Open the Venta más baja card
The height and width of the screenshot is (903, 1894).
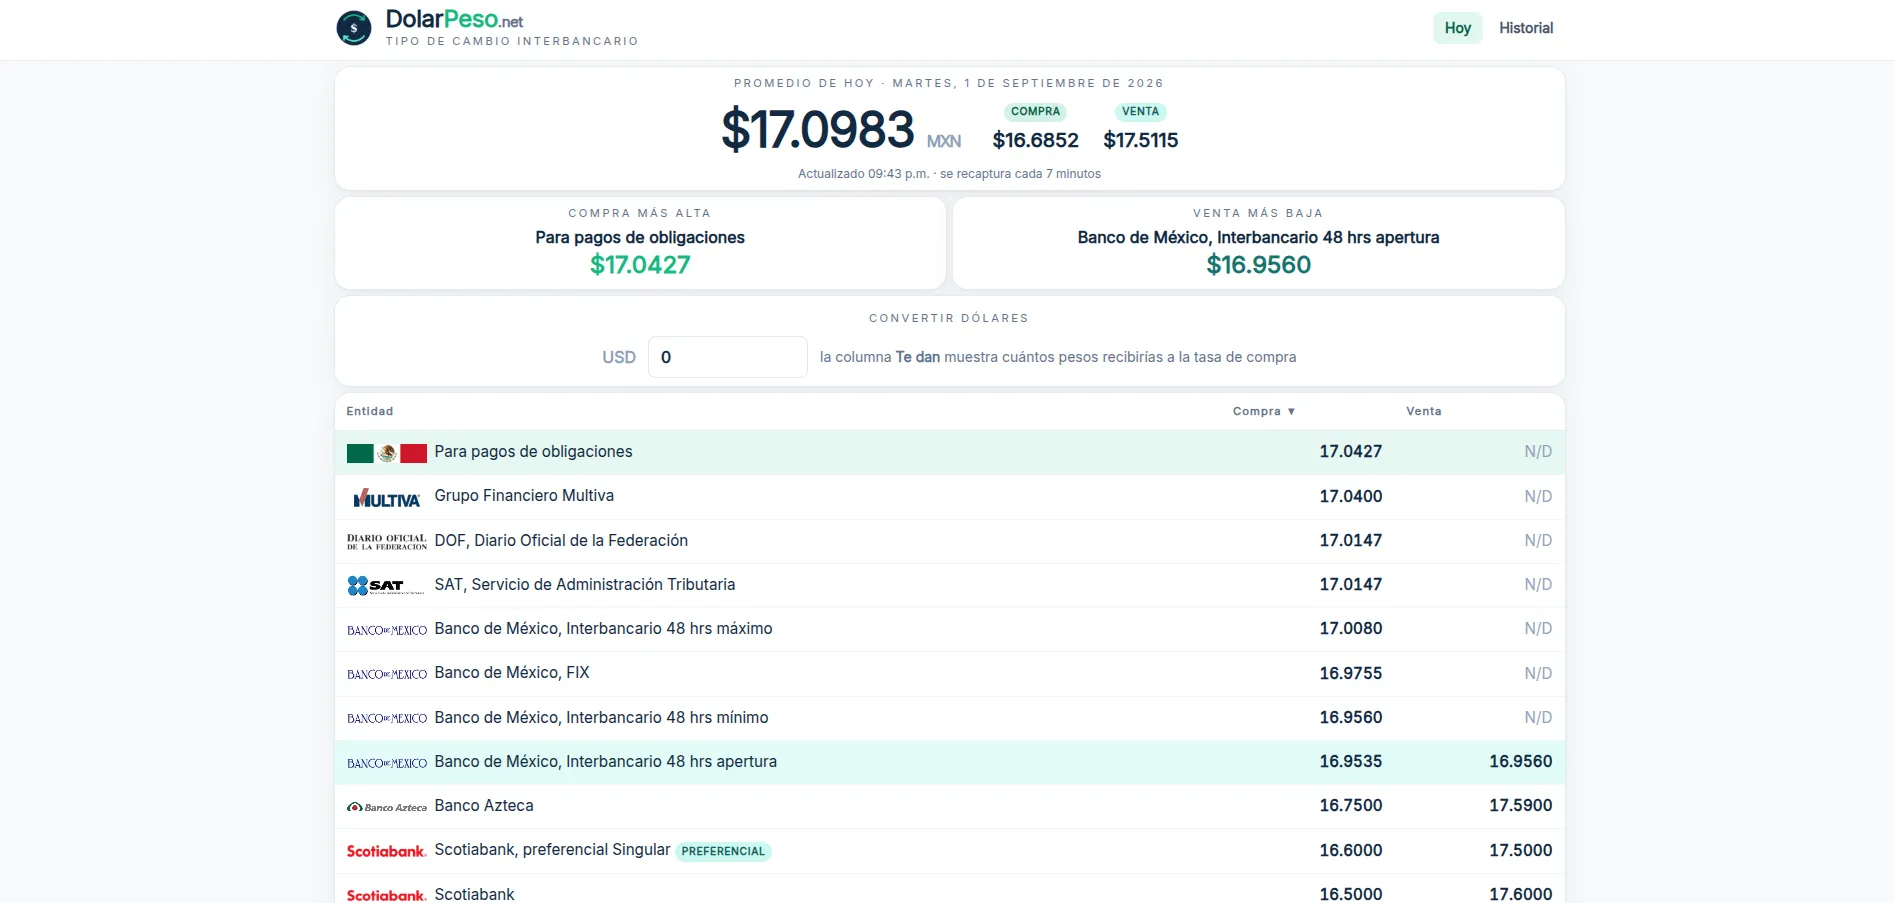[x=1258, y=243]
